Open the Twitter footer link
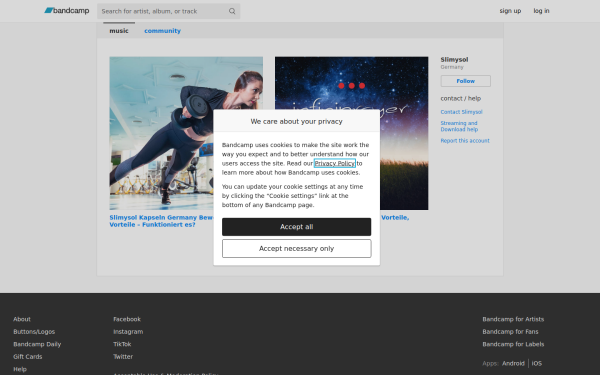Image resolution: width=600 pixels, height=375 pixels. click(x=123, y=356)
